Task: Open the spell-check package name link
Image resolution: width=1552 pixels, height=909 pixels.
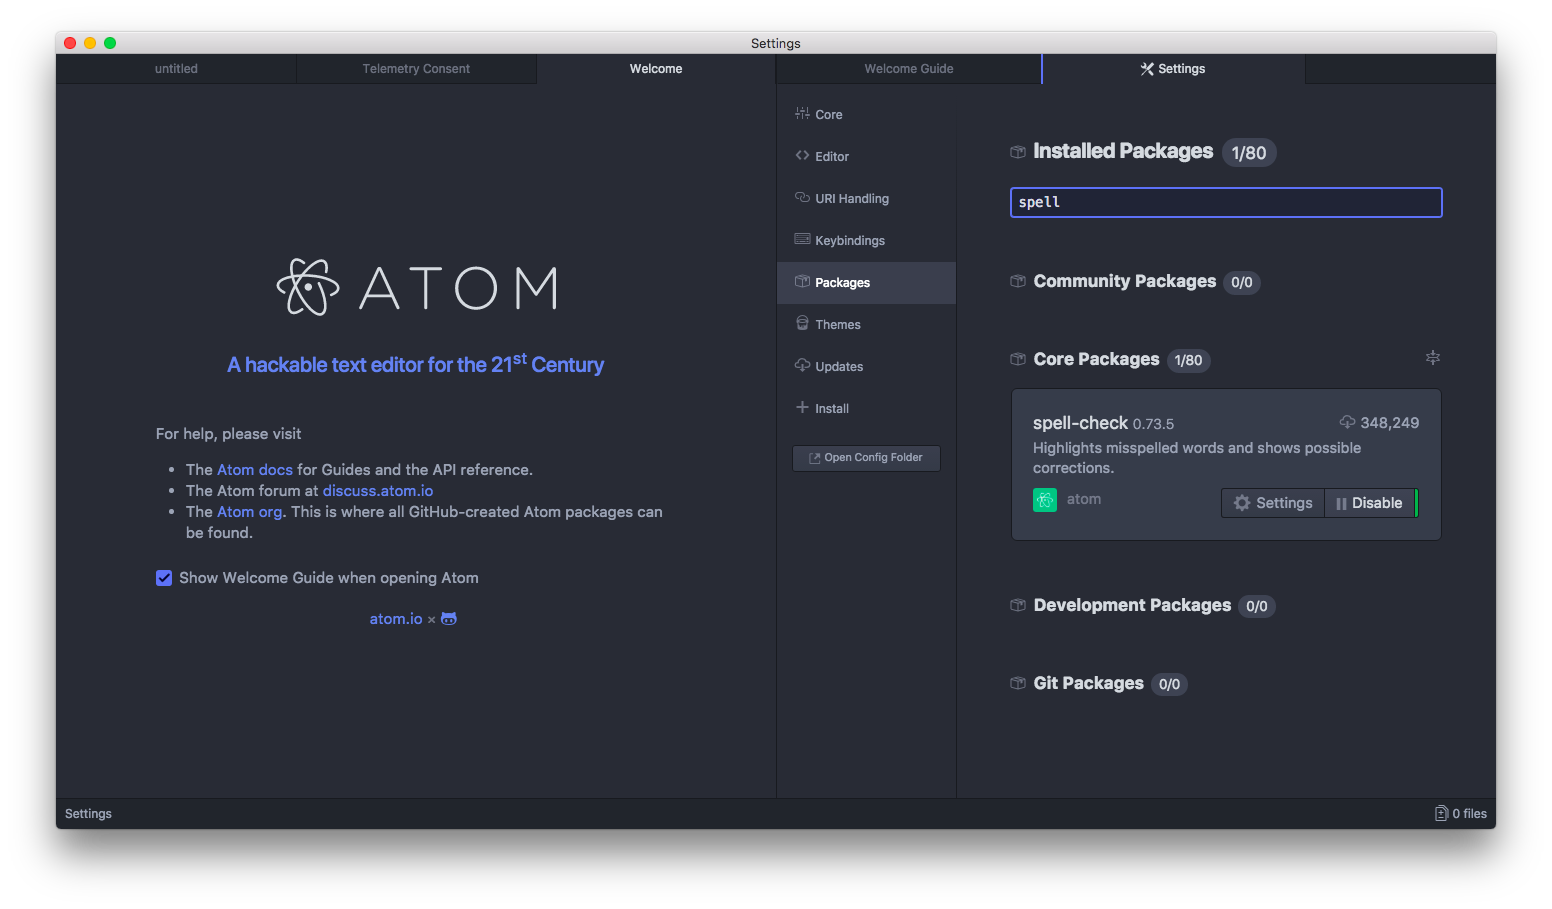Action: point(1080,423)
